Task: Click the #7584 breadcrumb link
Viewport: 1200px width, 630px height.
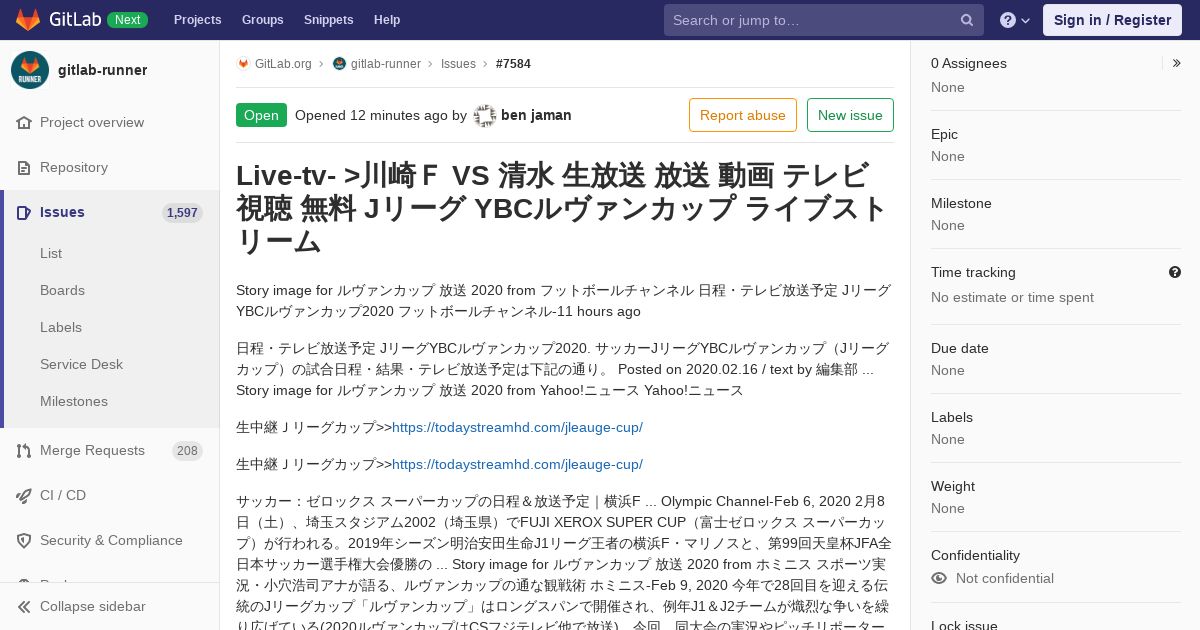Action: 513,63
